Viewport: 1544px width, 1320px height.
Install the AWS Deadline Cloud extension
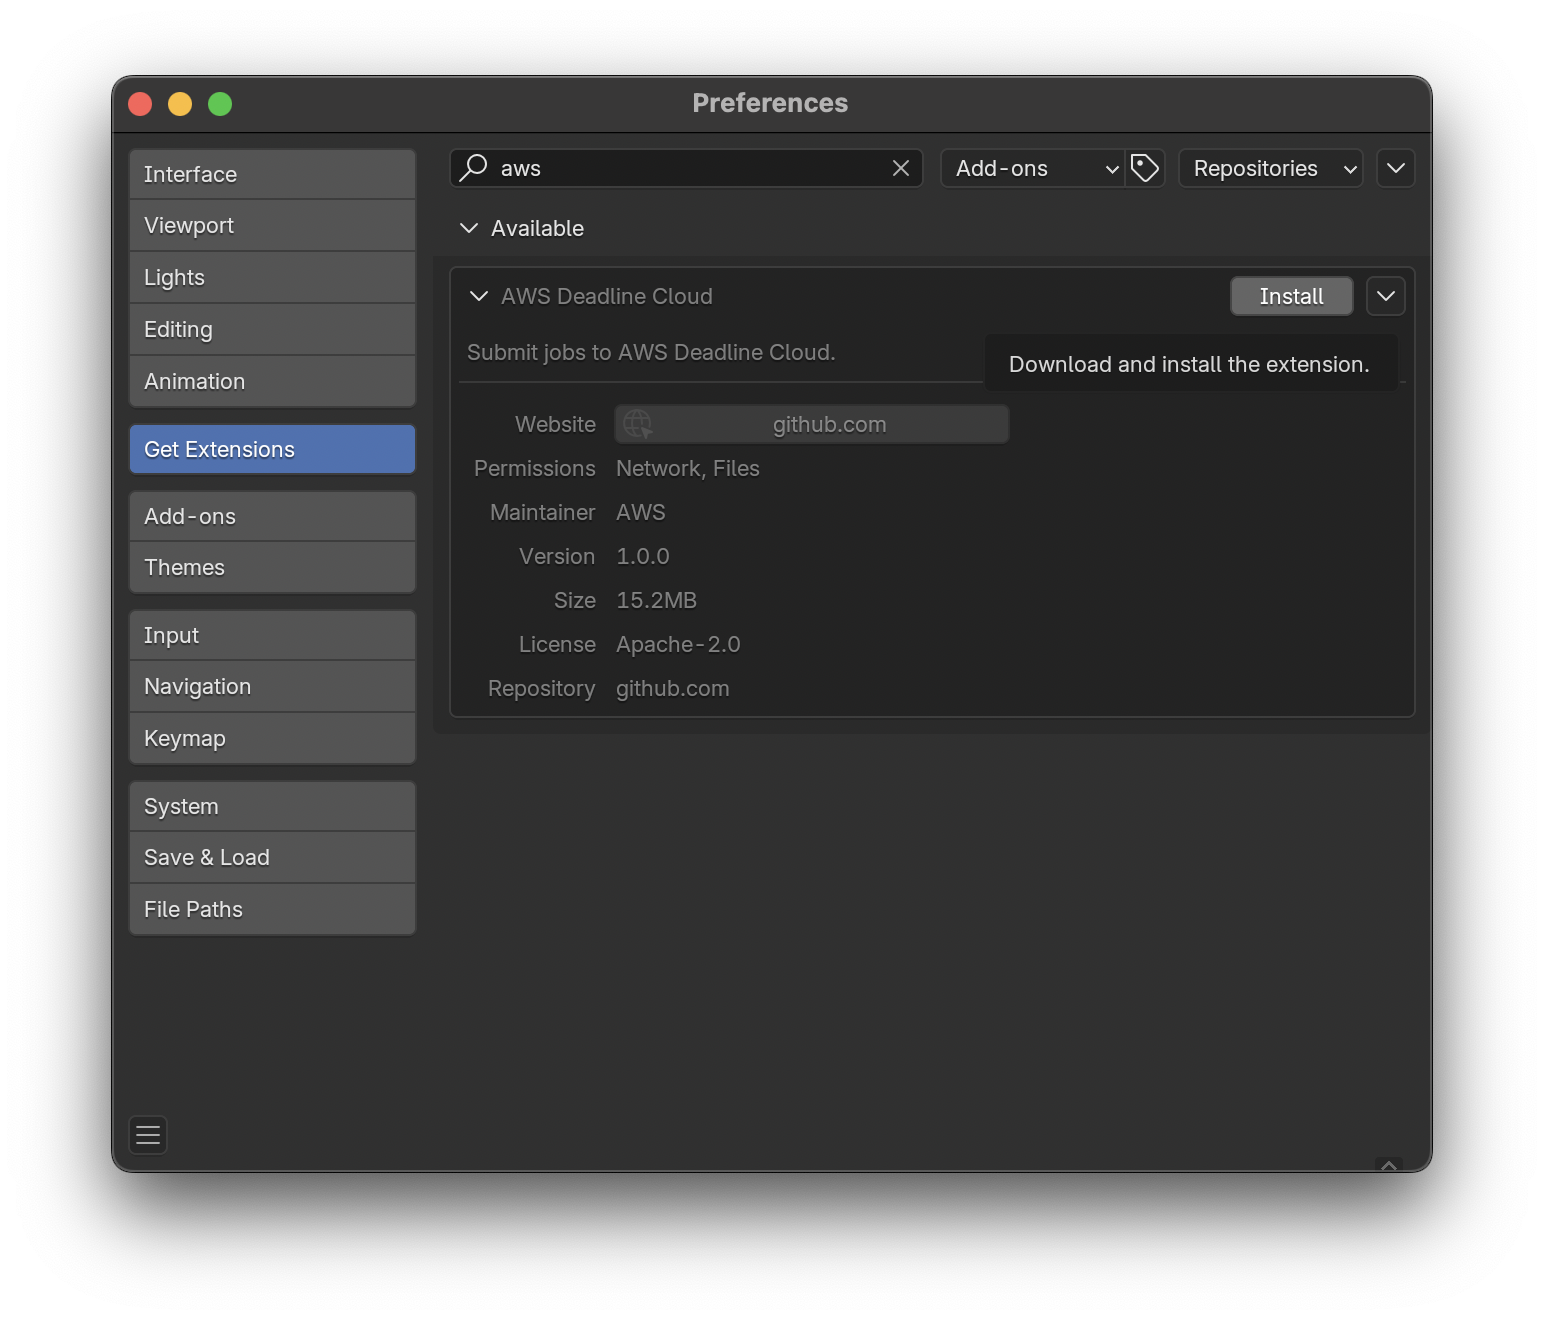coord(1291,296)
